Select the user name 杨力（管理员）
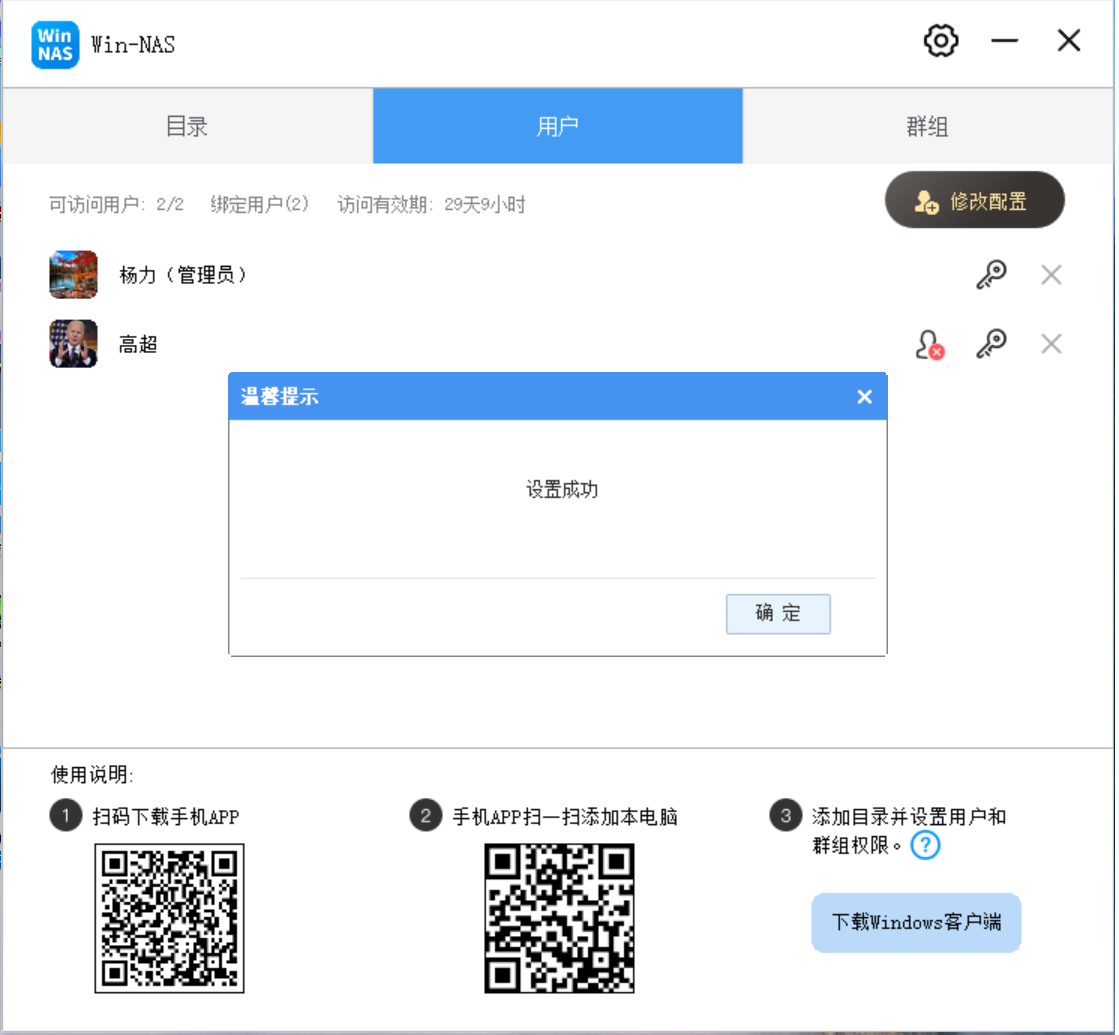 click(183, 275)
